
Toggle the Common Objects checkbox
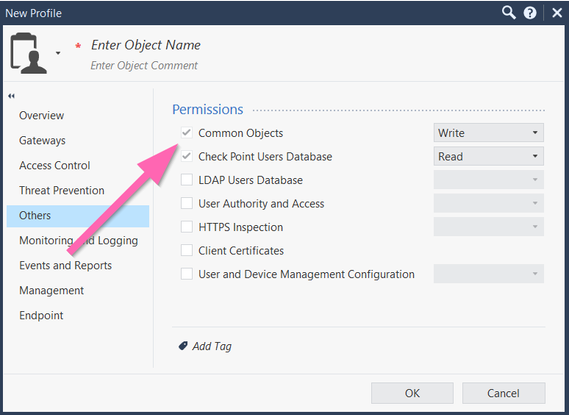click(187, 133)
